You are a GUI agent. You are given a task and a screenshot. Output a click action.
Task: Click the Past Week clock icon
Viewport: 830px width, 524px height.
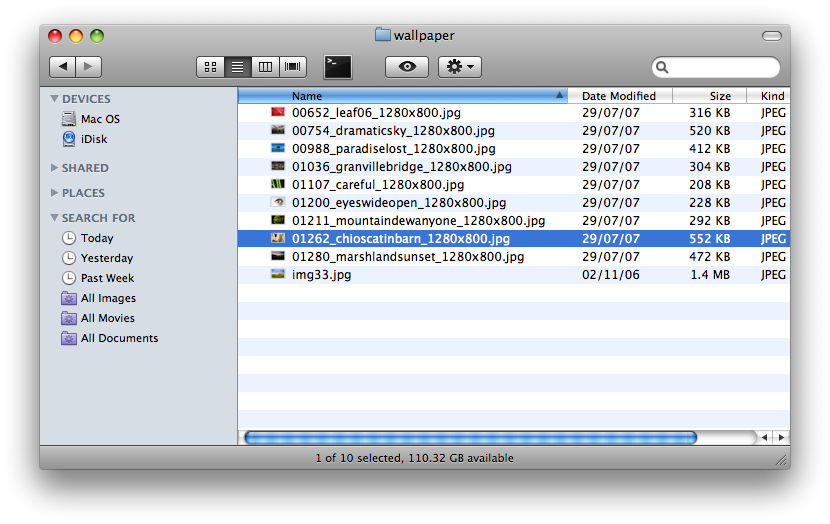[x=69, y=278]
